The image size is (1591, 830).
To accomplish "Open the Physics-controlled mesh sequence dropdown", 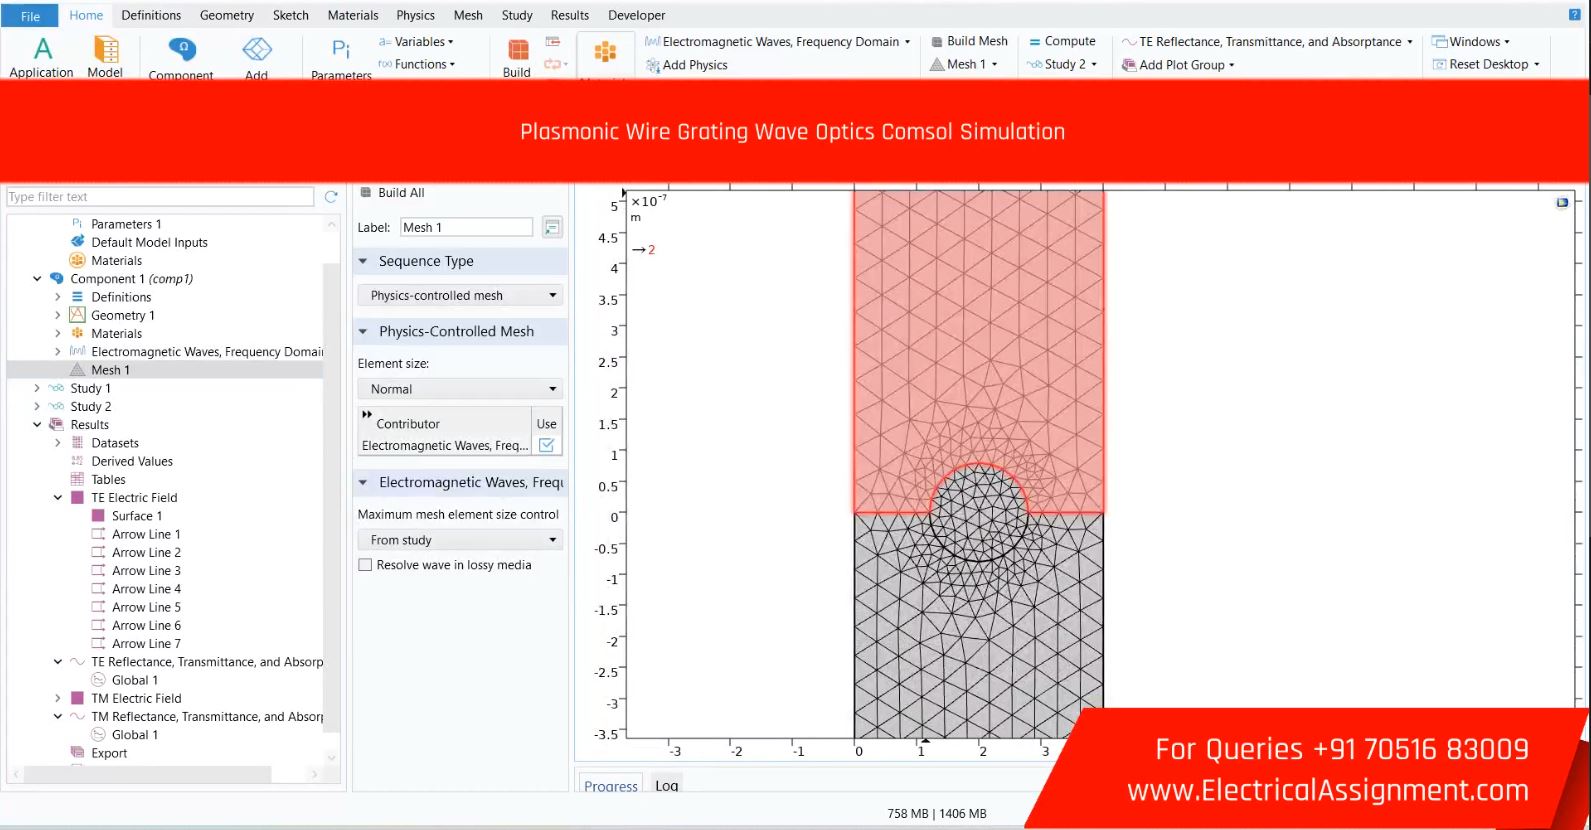I will [460, 296].
